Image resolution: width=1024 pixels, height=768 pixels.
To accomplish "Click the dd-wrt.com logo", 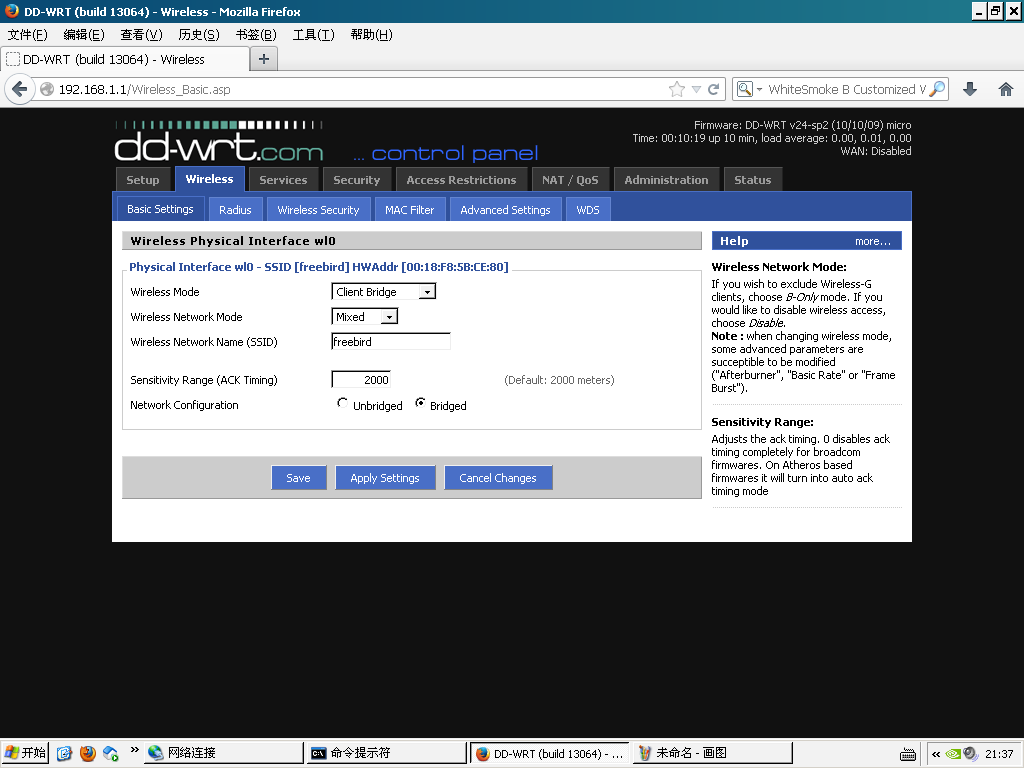I will [x=219, y=142].
